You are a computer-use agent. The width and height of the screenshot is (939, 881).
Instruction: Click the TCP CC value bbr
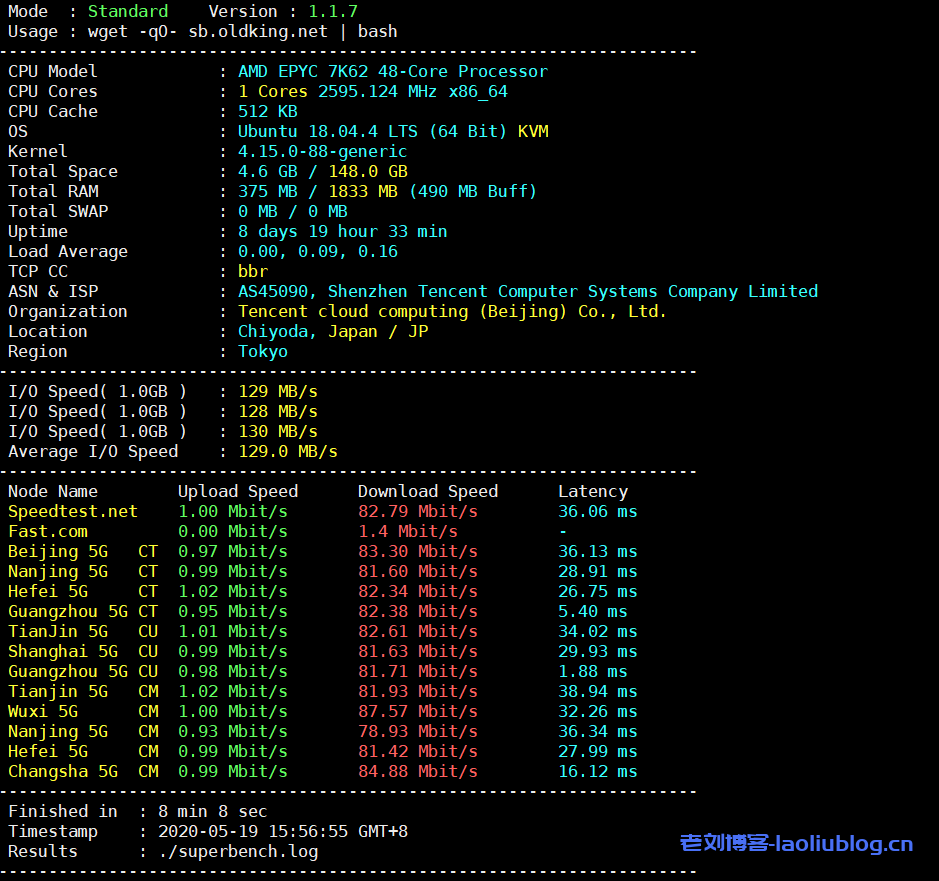click(x=254, y=271)
